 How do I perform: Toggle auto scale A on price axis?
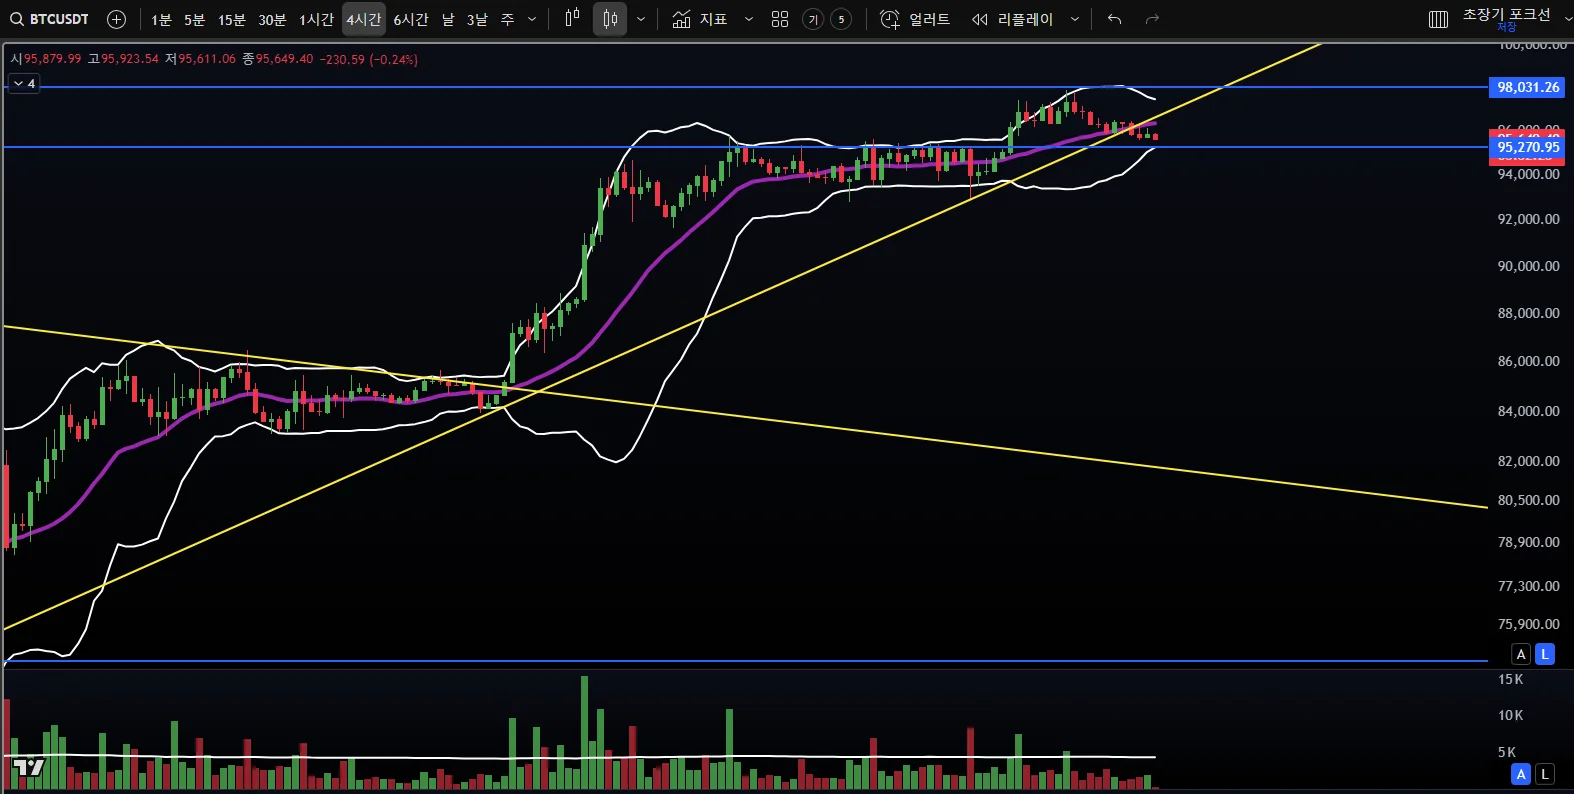[x=1521, y=654]
